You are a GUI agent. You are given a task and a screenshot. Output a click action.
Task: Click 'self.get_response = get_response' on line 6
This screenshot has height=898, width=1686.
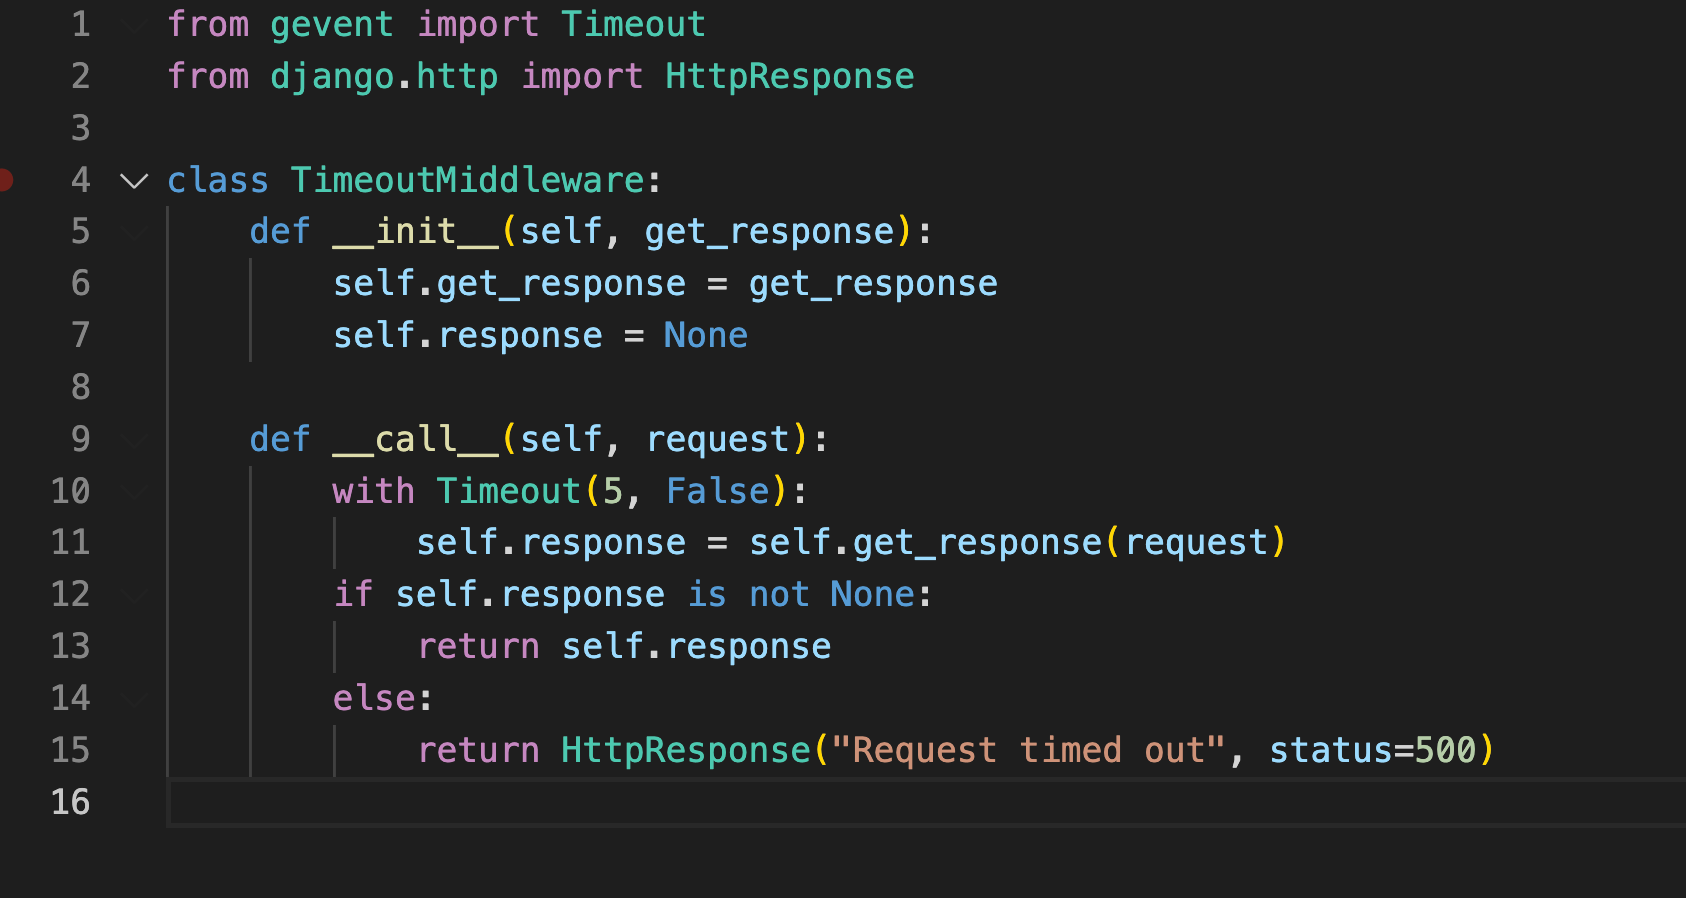tap(665, 284)
